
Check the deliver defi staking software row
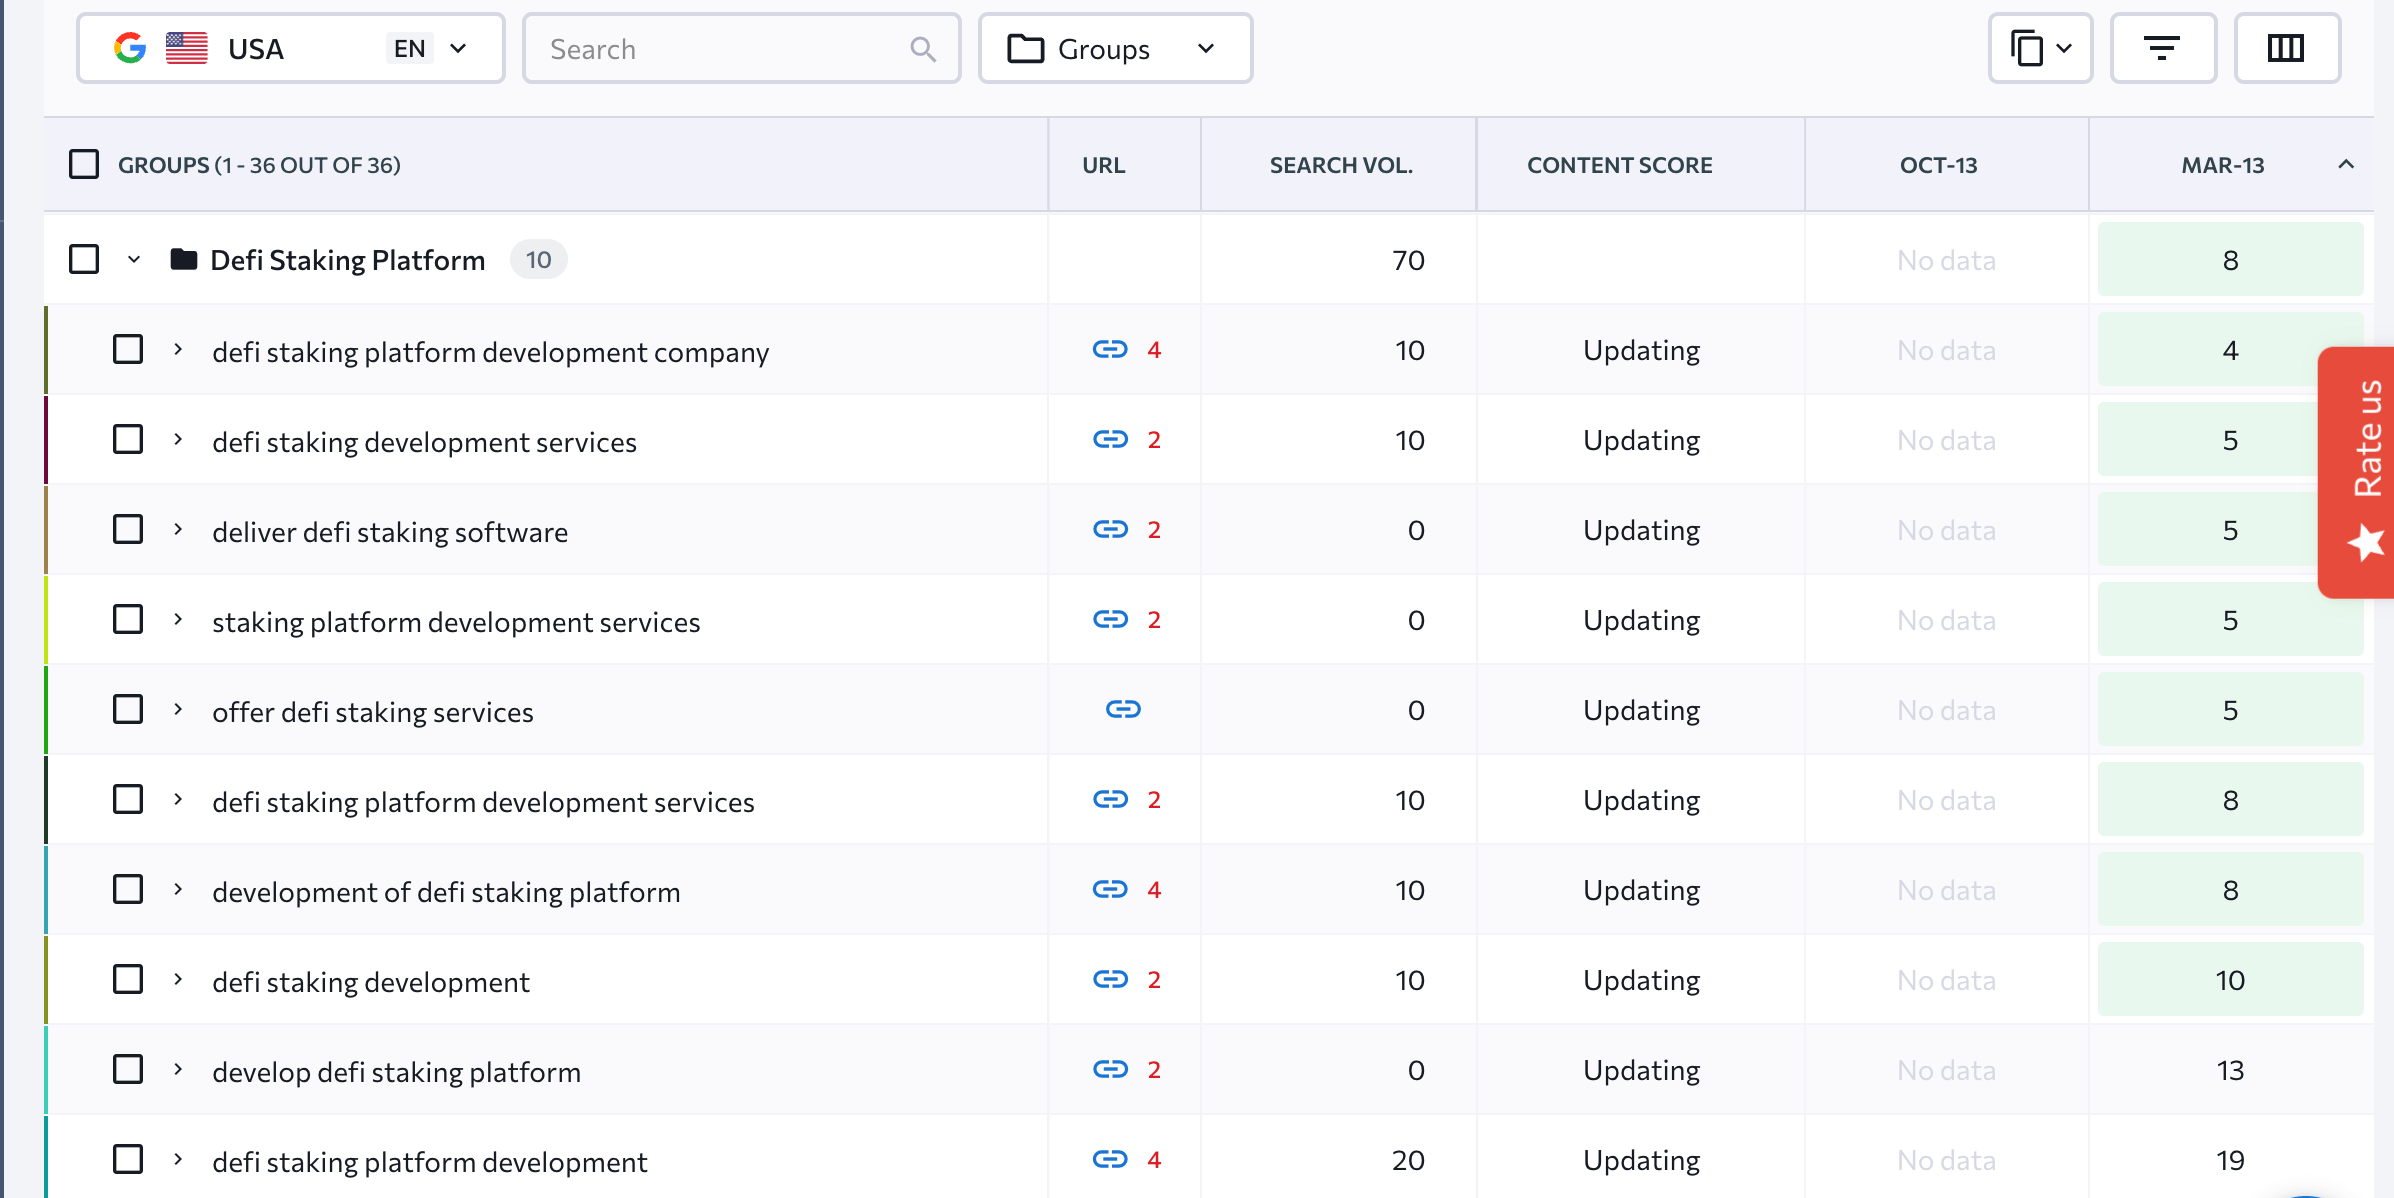coord(128,530)
